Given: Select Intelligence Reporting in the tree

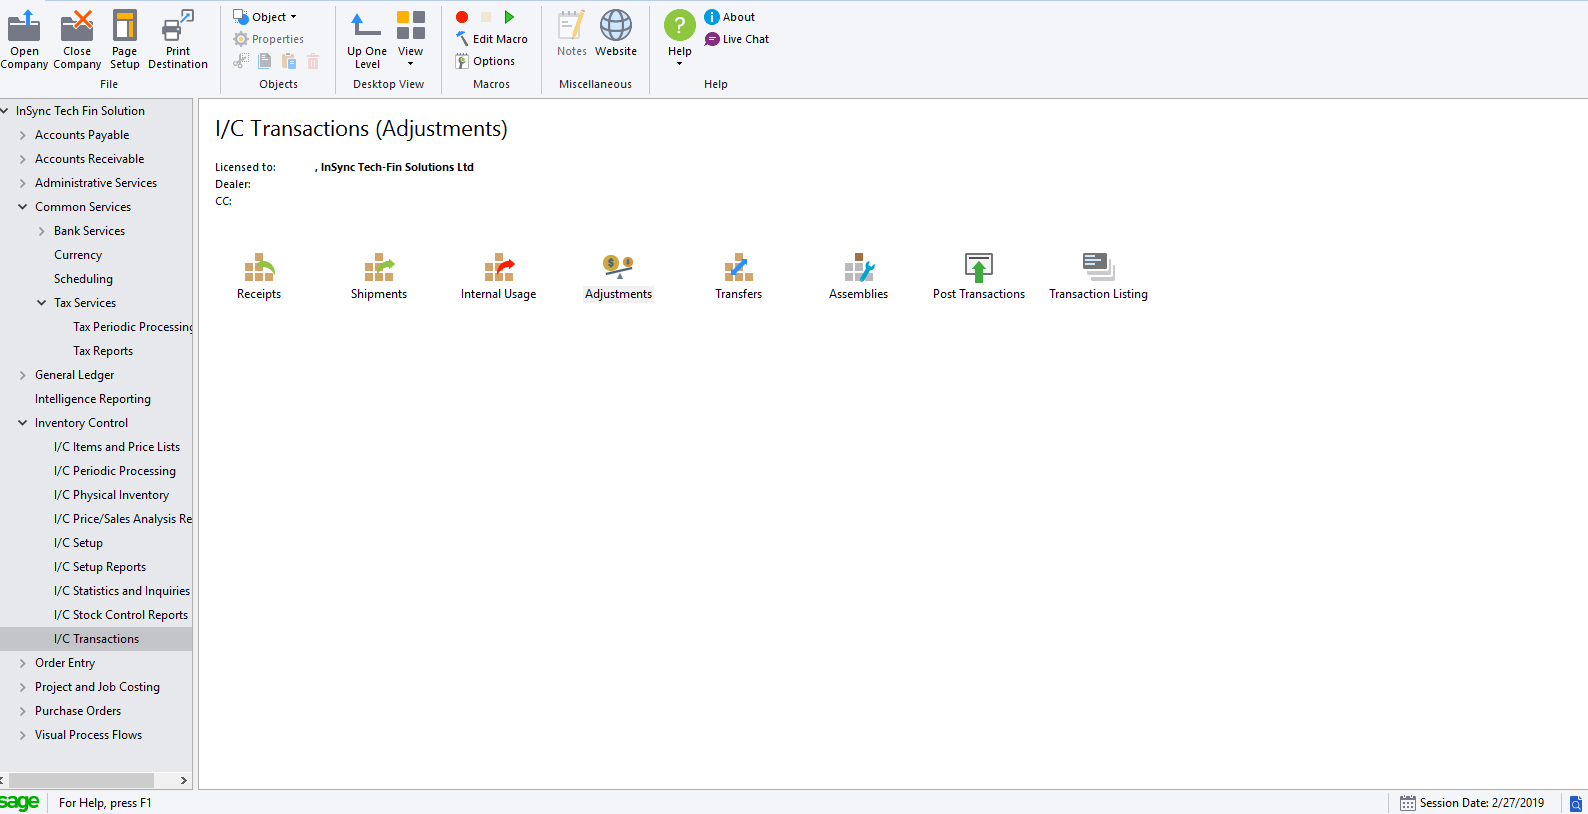Looking at the screenshot, I should [93, 399].
